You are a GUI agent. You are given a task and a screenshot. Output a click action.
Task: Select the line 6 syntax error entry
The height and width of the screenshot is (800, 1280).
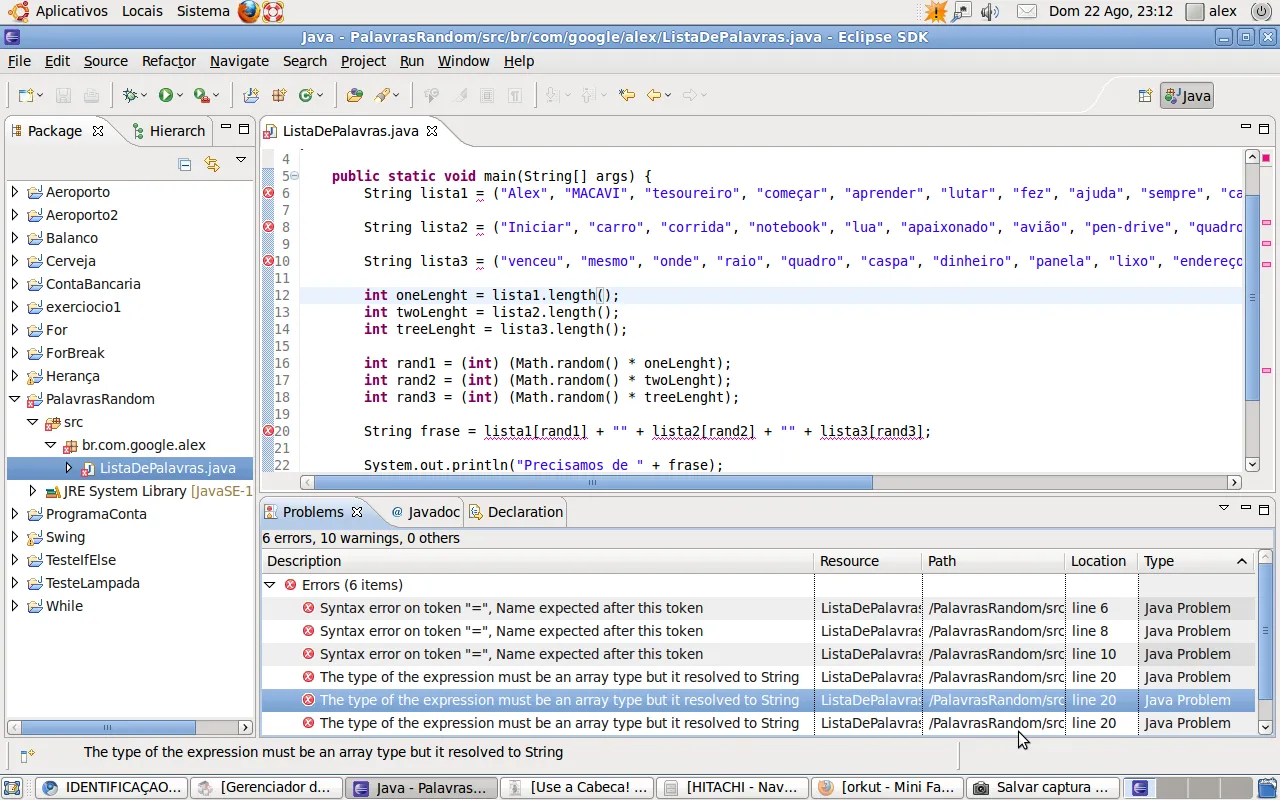coord(511,608)
